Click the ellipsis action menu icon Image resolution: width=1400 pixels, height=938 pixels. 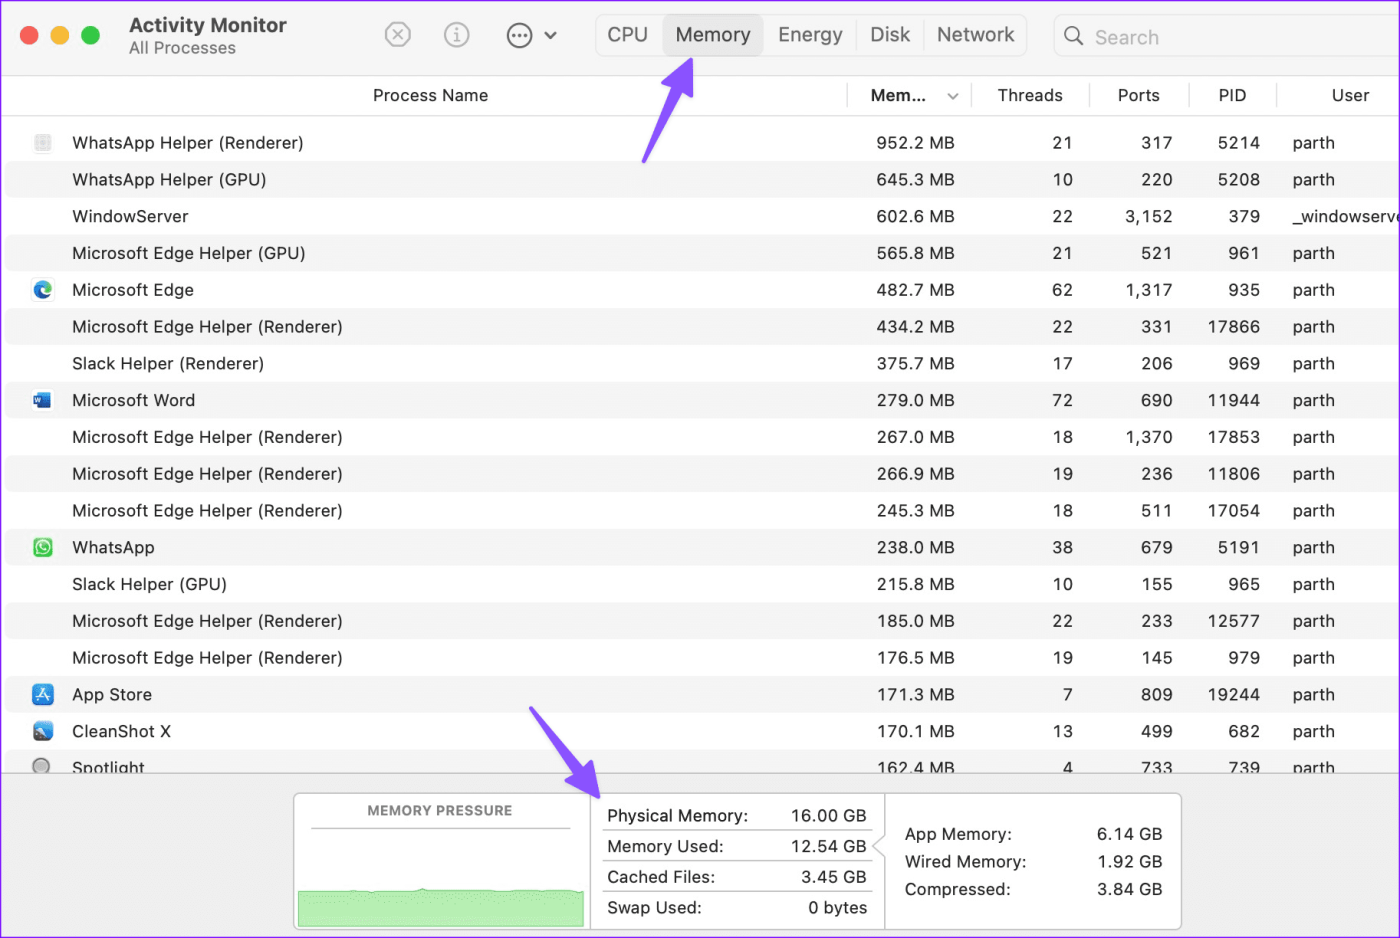(x=519, y=36)
